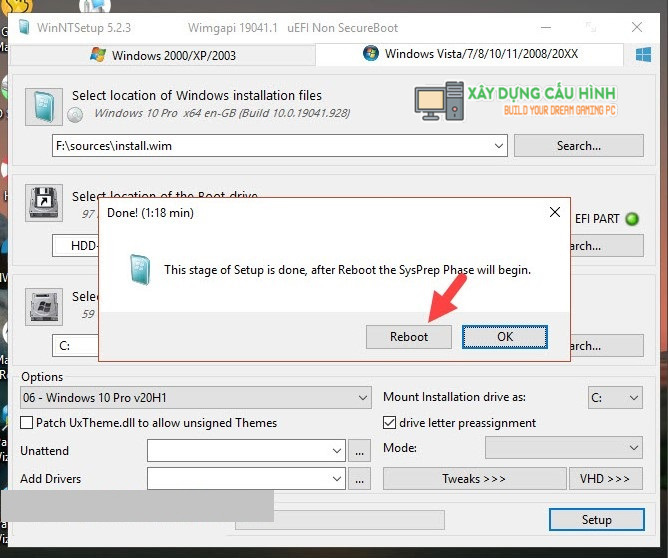
Task: Select the Windows Vista/7/8/10/11 tab
Action: (x=480, y=54)
